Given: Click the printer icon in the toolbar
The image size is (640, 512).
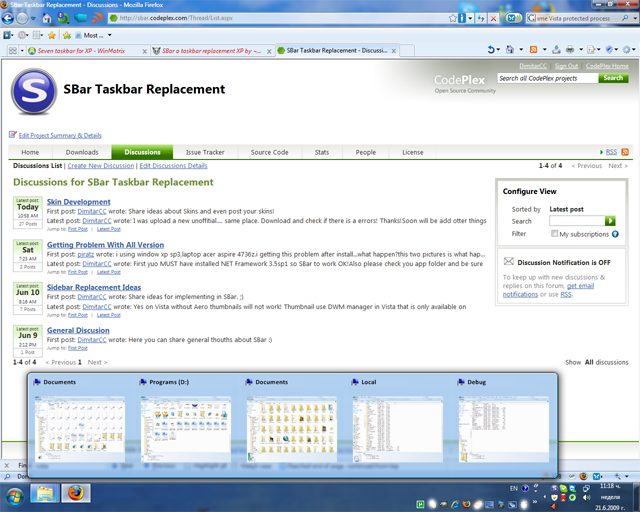Looking at the screenshot, I should (x=570, y=50).
